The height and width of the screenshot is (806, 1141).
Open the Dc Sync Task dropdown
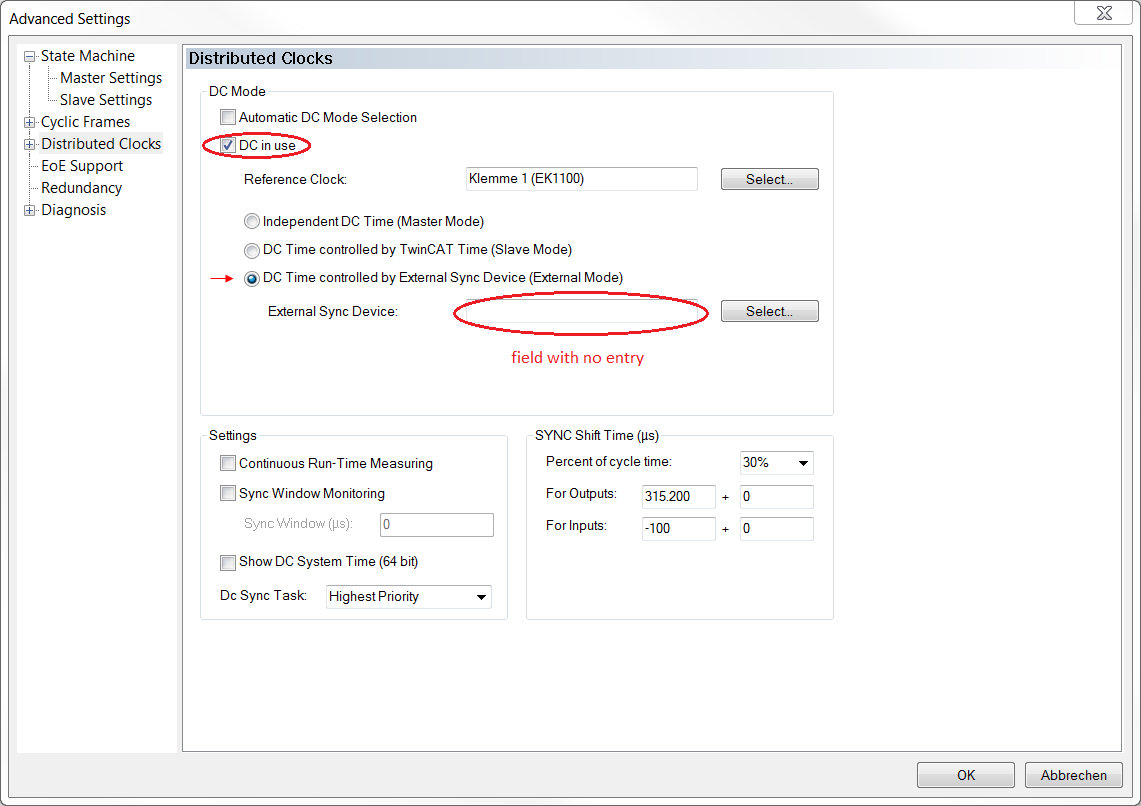point(408,596)
